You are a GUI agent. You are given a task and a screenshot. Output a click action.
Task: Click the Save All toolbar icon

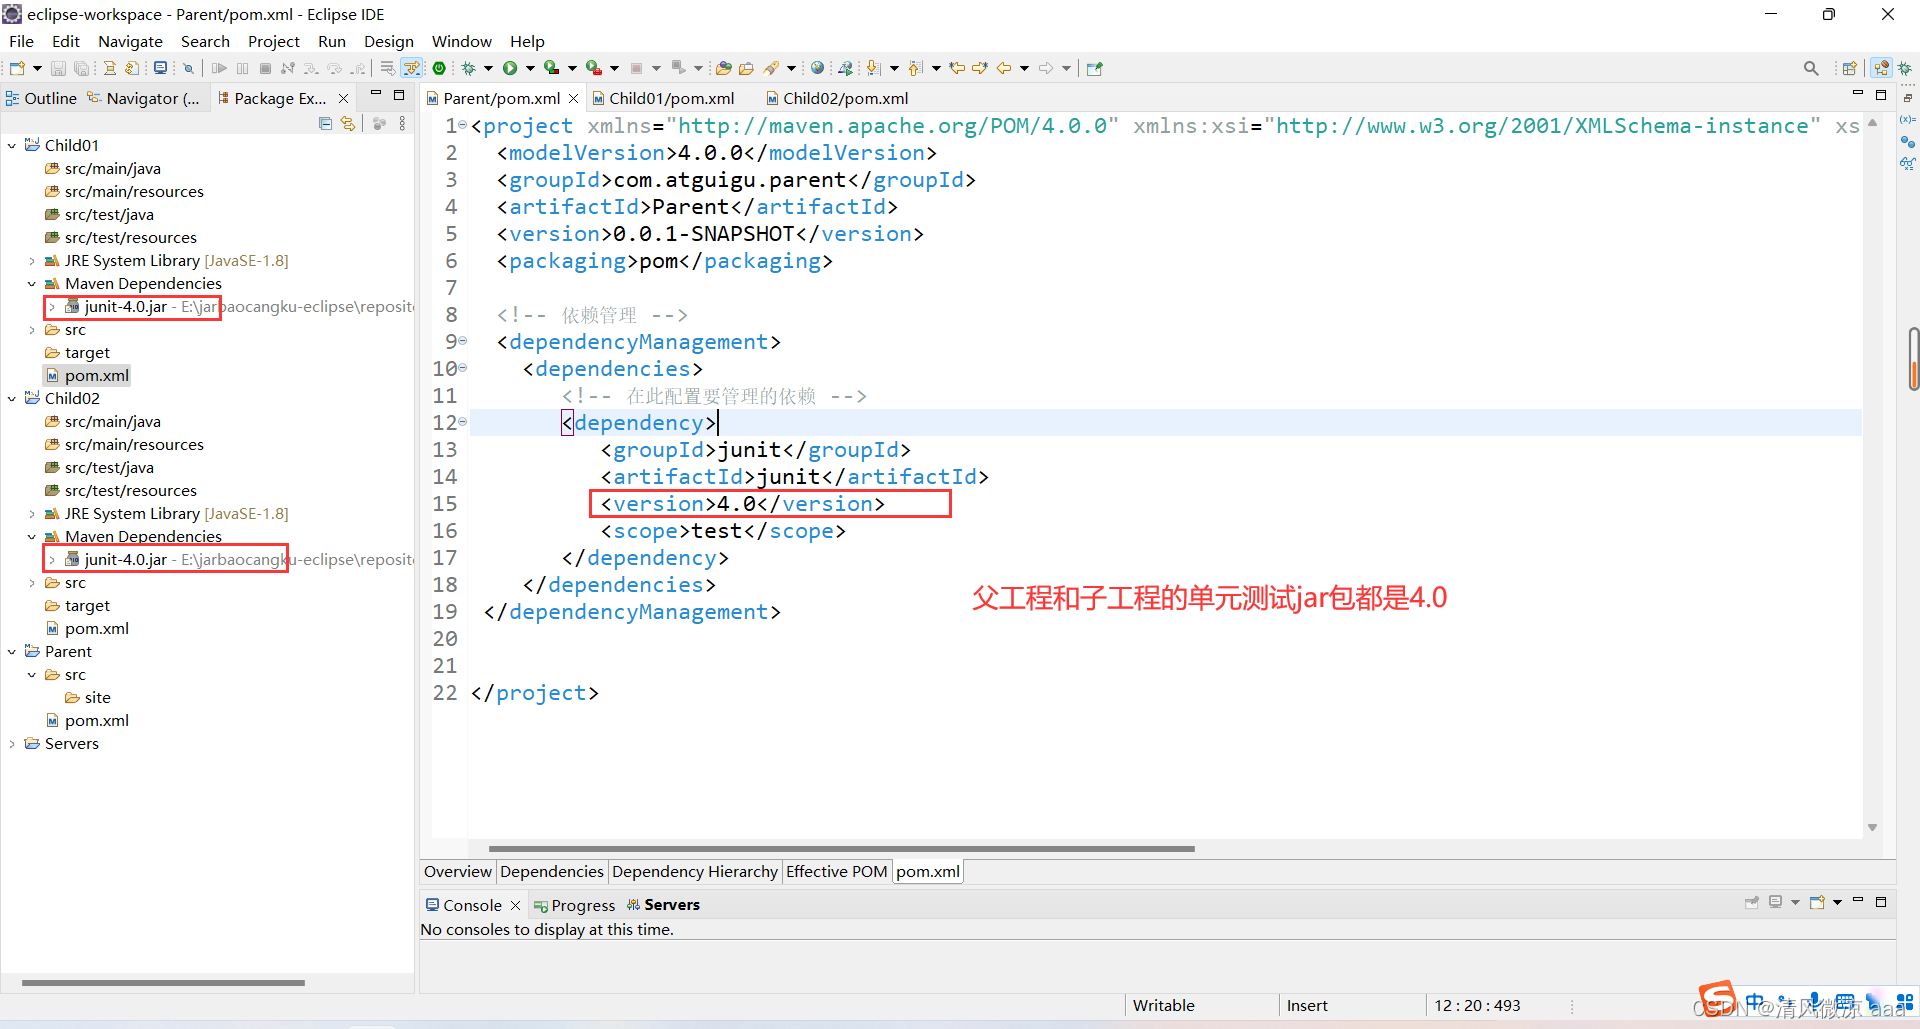point(82,68)
